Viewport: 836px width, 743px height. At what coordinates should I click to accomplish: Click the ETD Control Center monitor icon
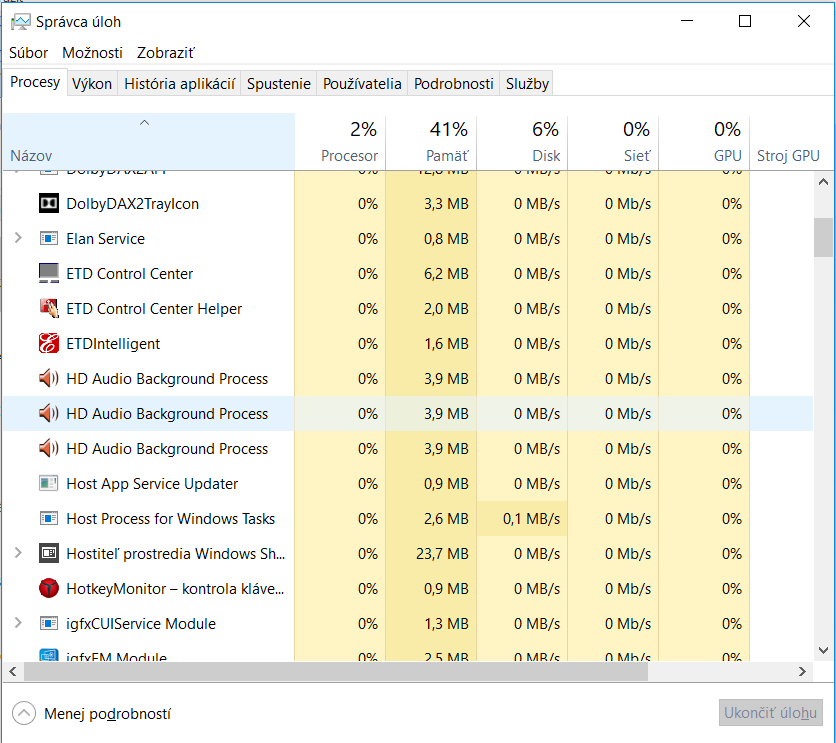[48, 274]
